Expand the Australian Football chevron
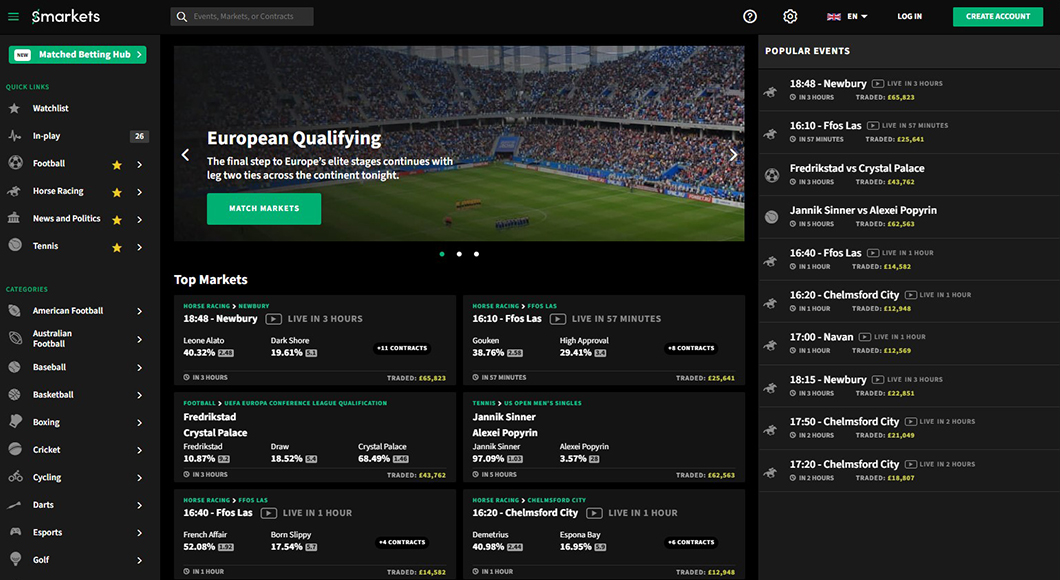 [x=139, y=339]
